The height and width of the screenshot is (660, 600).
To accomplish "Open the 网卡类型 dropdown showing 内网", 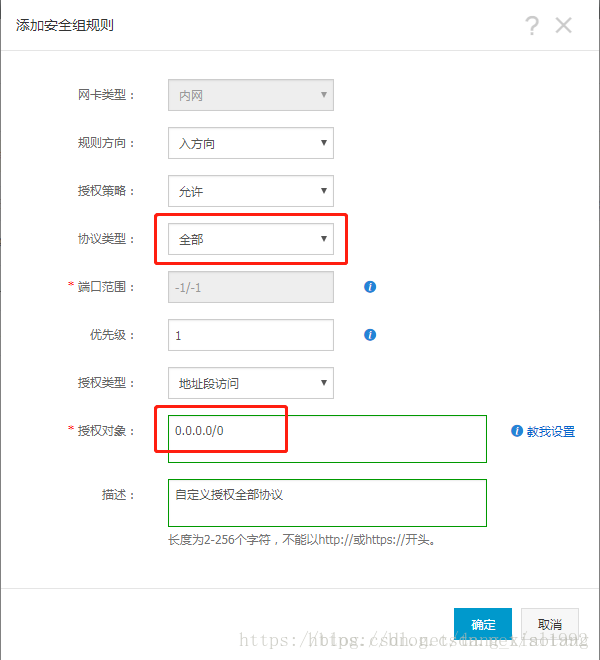I will pyautogui.click(x=251, y=95).
